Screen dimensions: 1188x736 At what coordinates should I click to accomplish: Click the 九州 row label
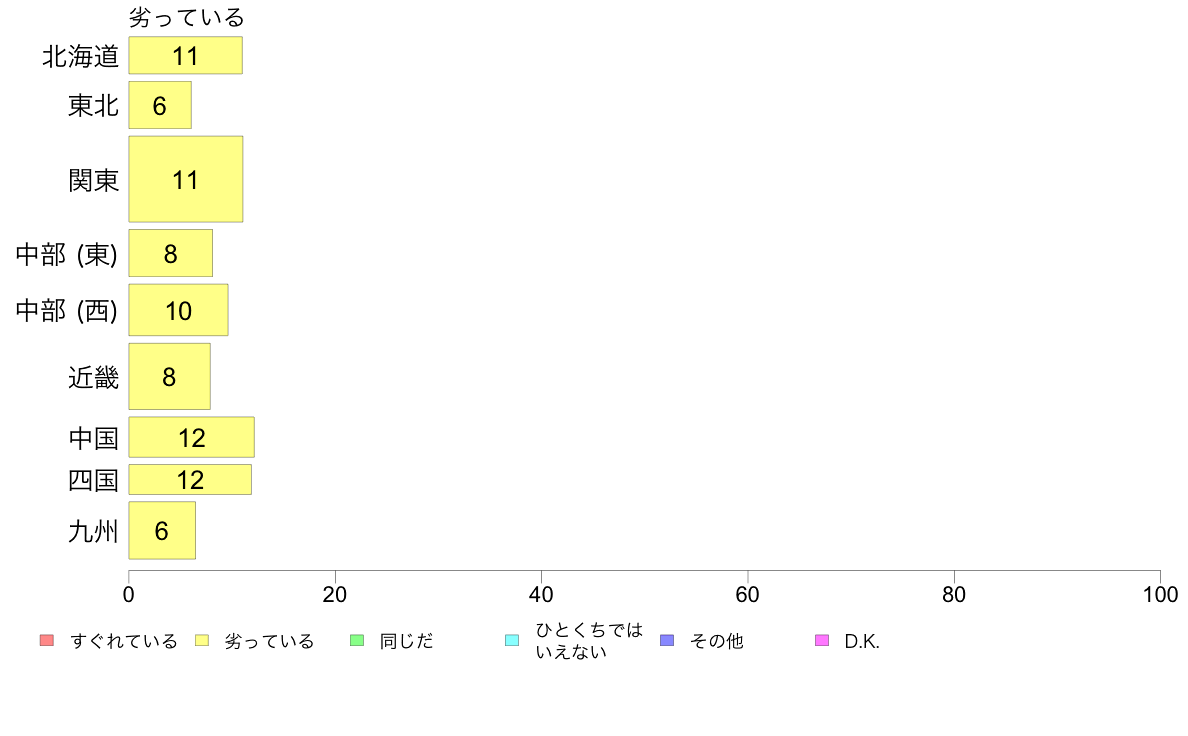[93, 531]
